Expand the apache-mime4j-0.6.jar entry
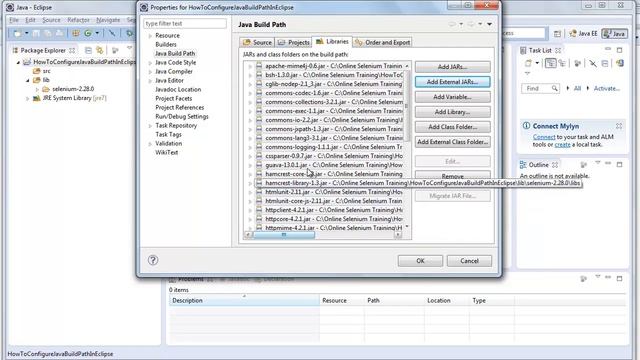640x360 pixels. click(x=250, y=66)
